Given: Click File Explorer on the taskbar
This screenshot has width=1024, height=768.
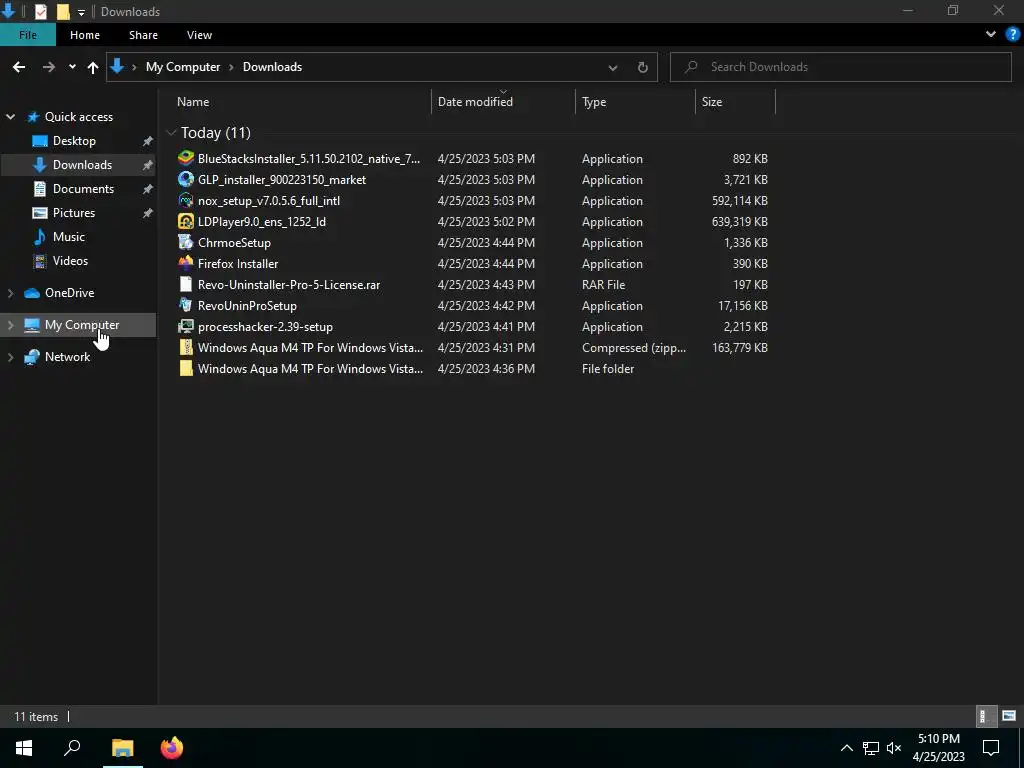Looking at the screenshot, I should (122, 748).
